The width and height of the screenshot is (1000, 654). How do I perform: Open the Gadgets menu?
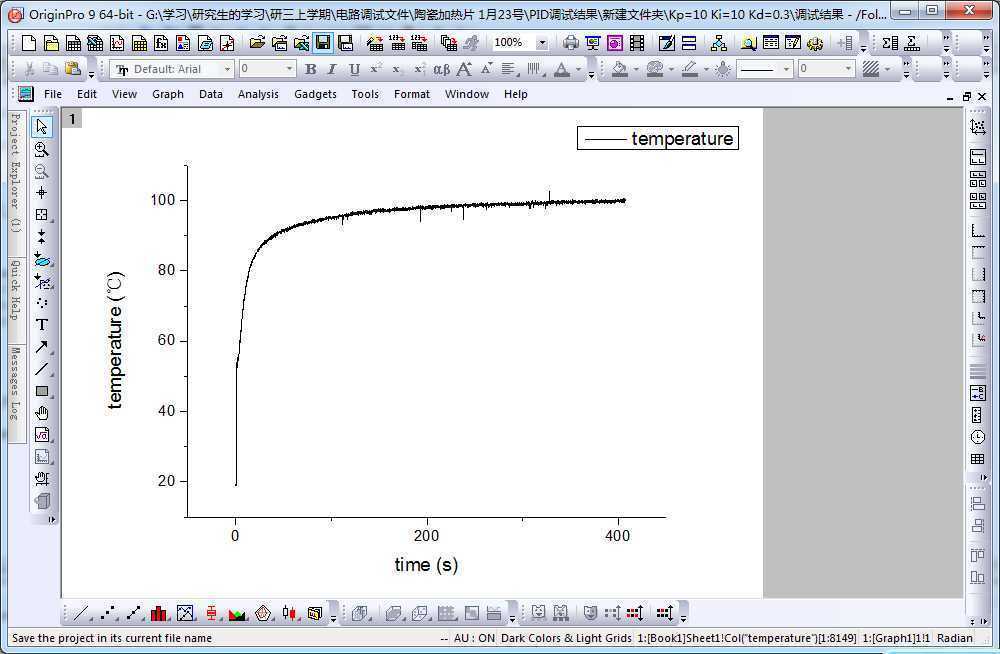(315, 94)
